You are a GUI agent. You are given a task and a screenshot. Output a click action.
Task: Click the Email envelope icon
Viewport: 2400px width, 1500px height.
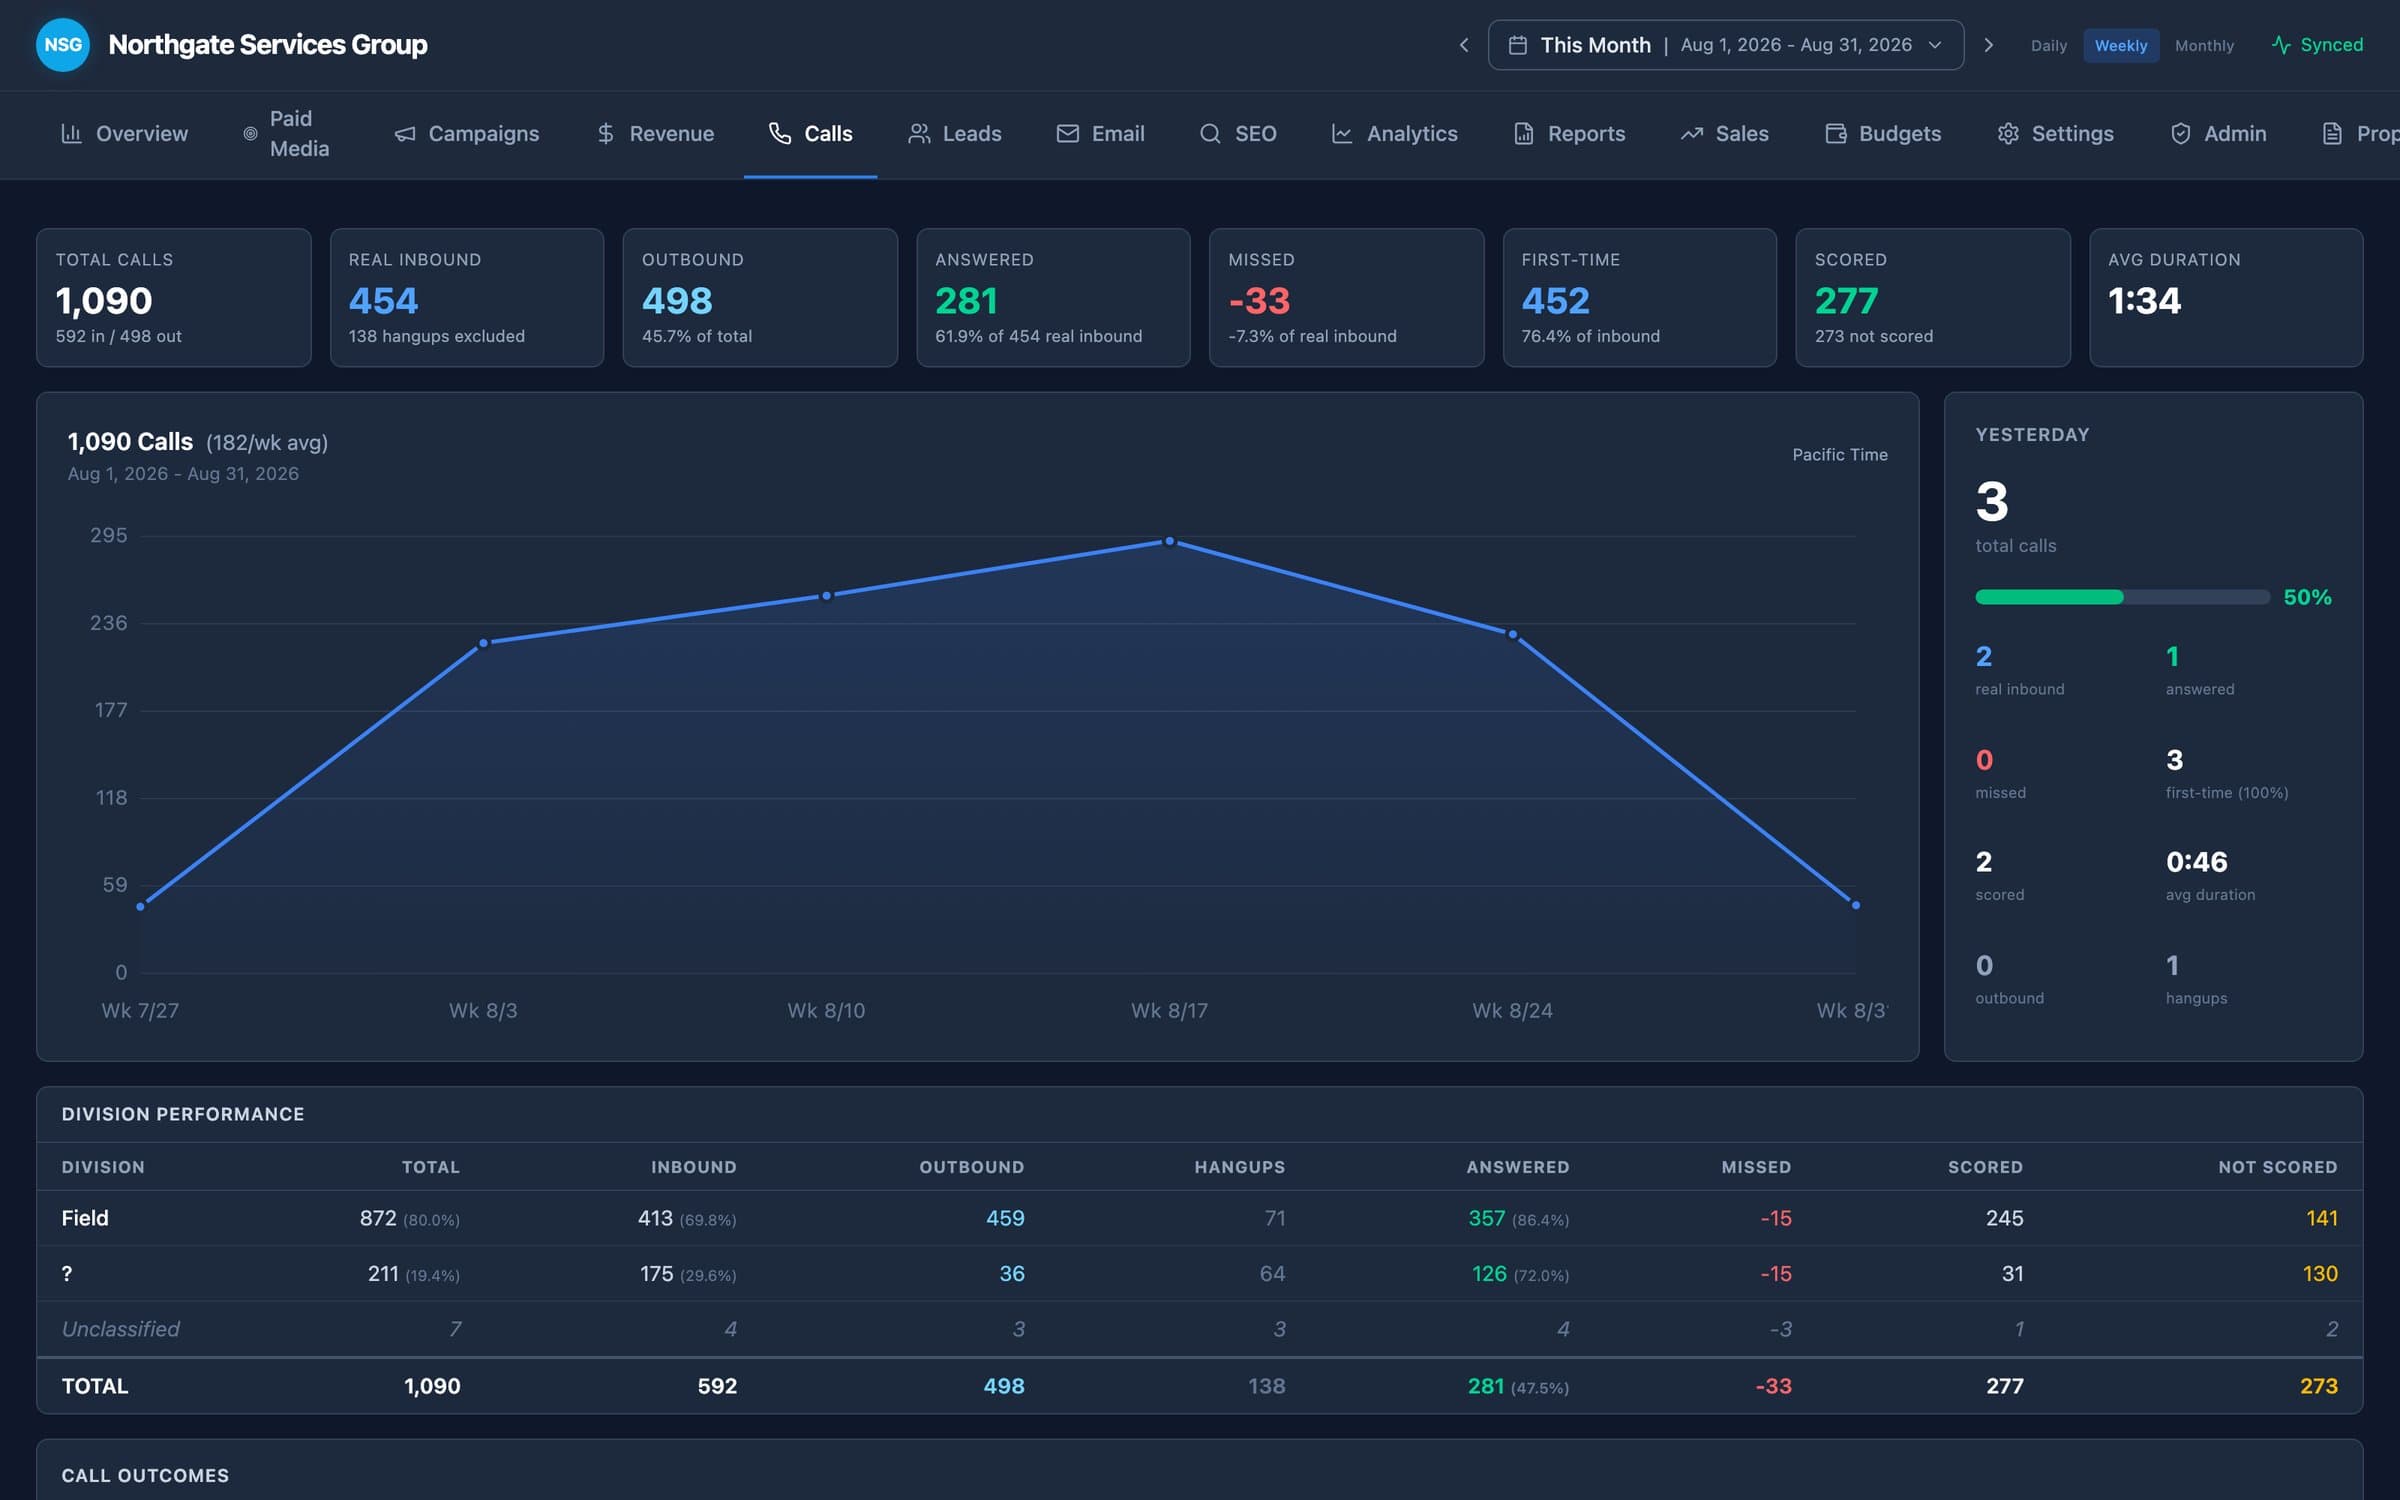(x=1067, y=133)
